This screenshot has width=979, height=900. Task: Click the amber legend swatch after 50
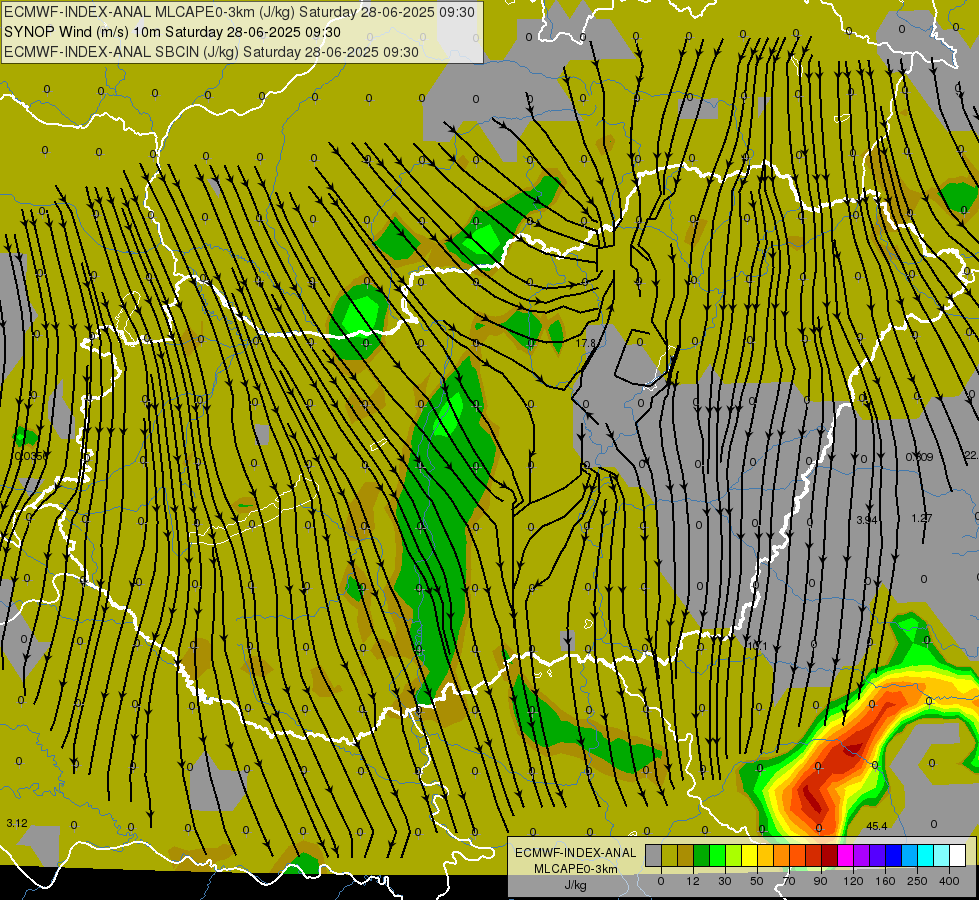(765, 856)
